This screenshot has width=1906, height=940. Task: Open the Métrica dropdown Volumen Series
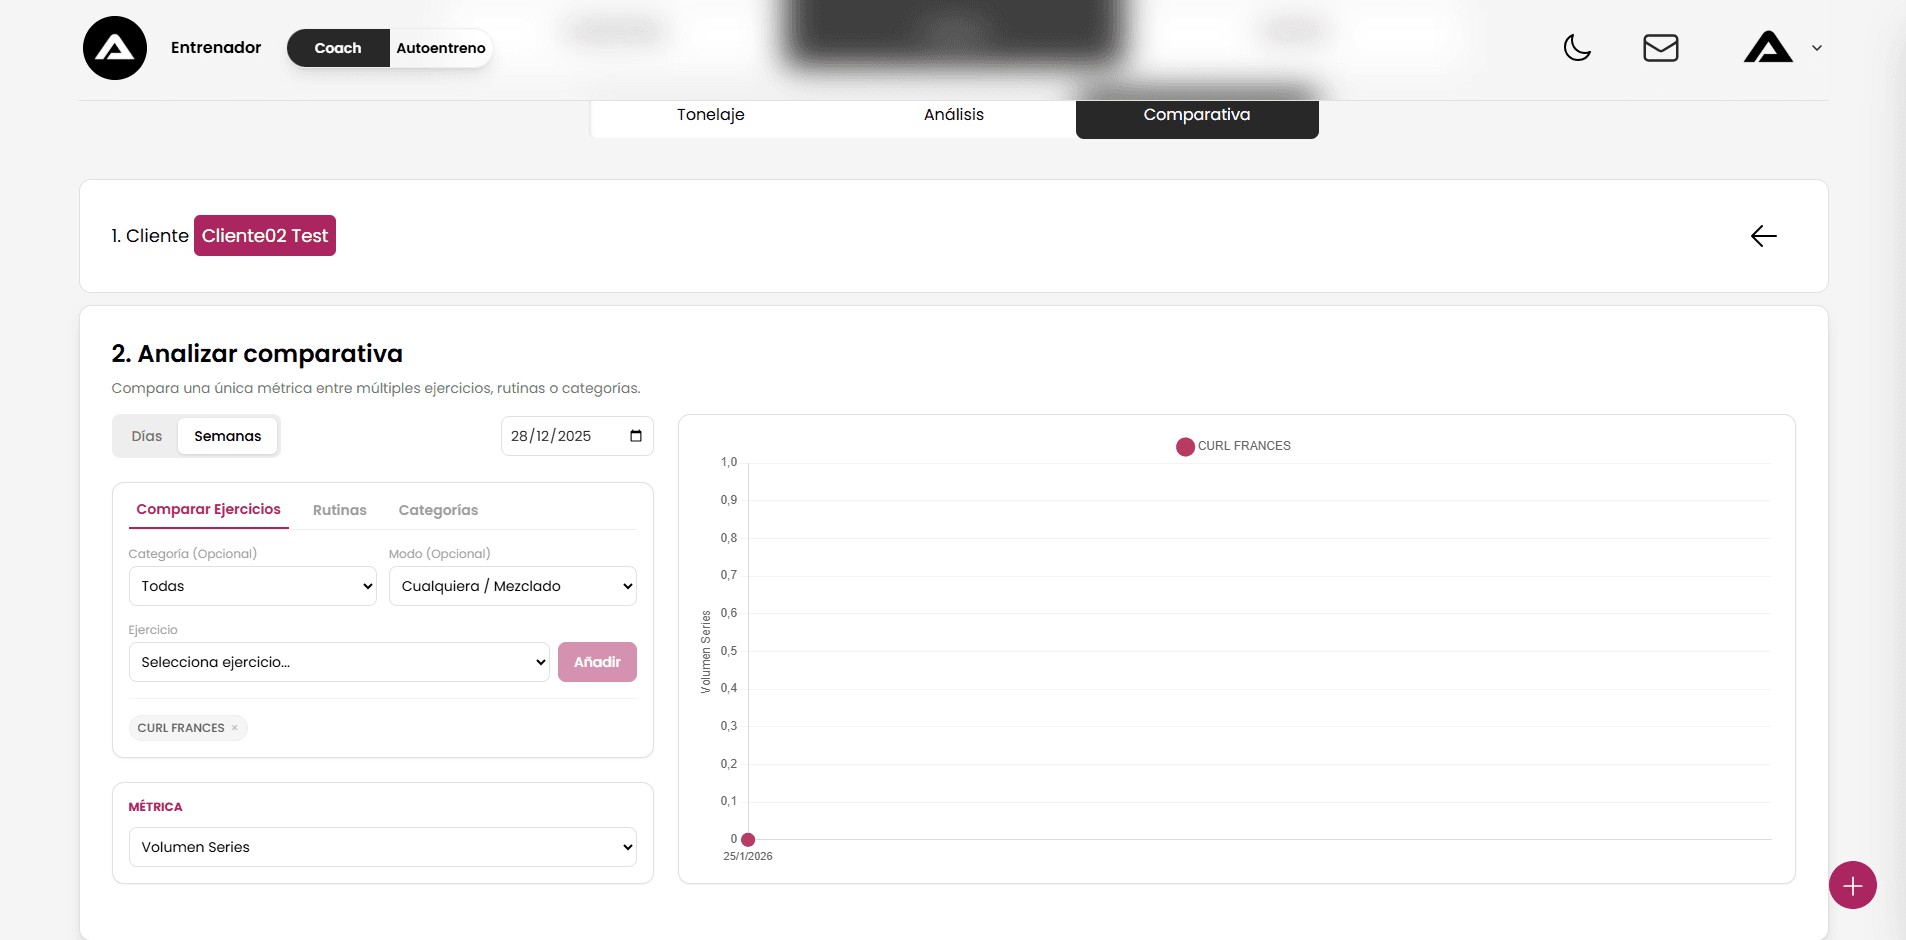[x=382, y=847]
